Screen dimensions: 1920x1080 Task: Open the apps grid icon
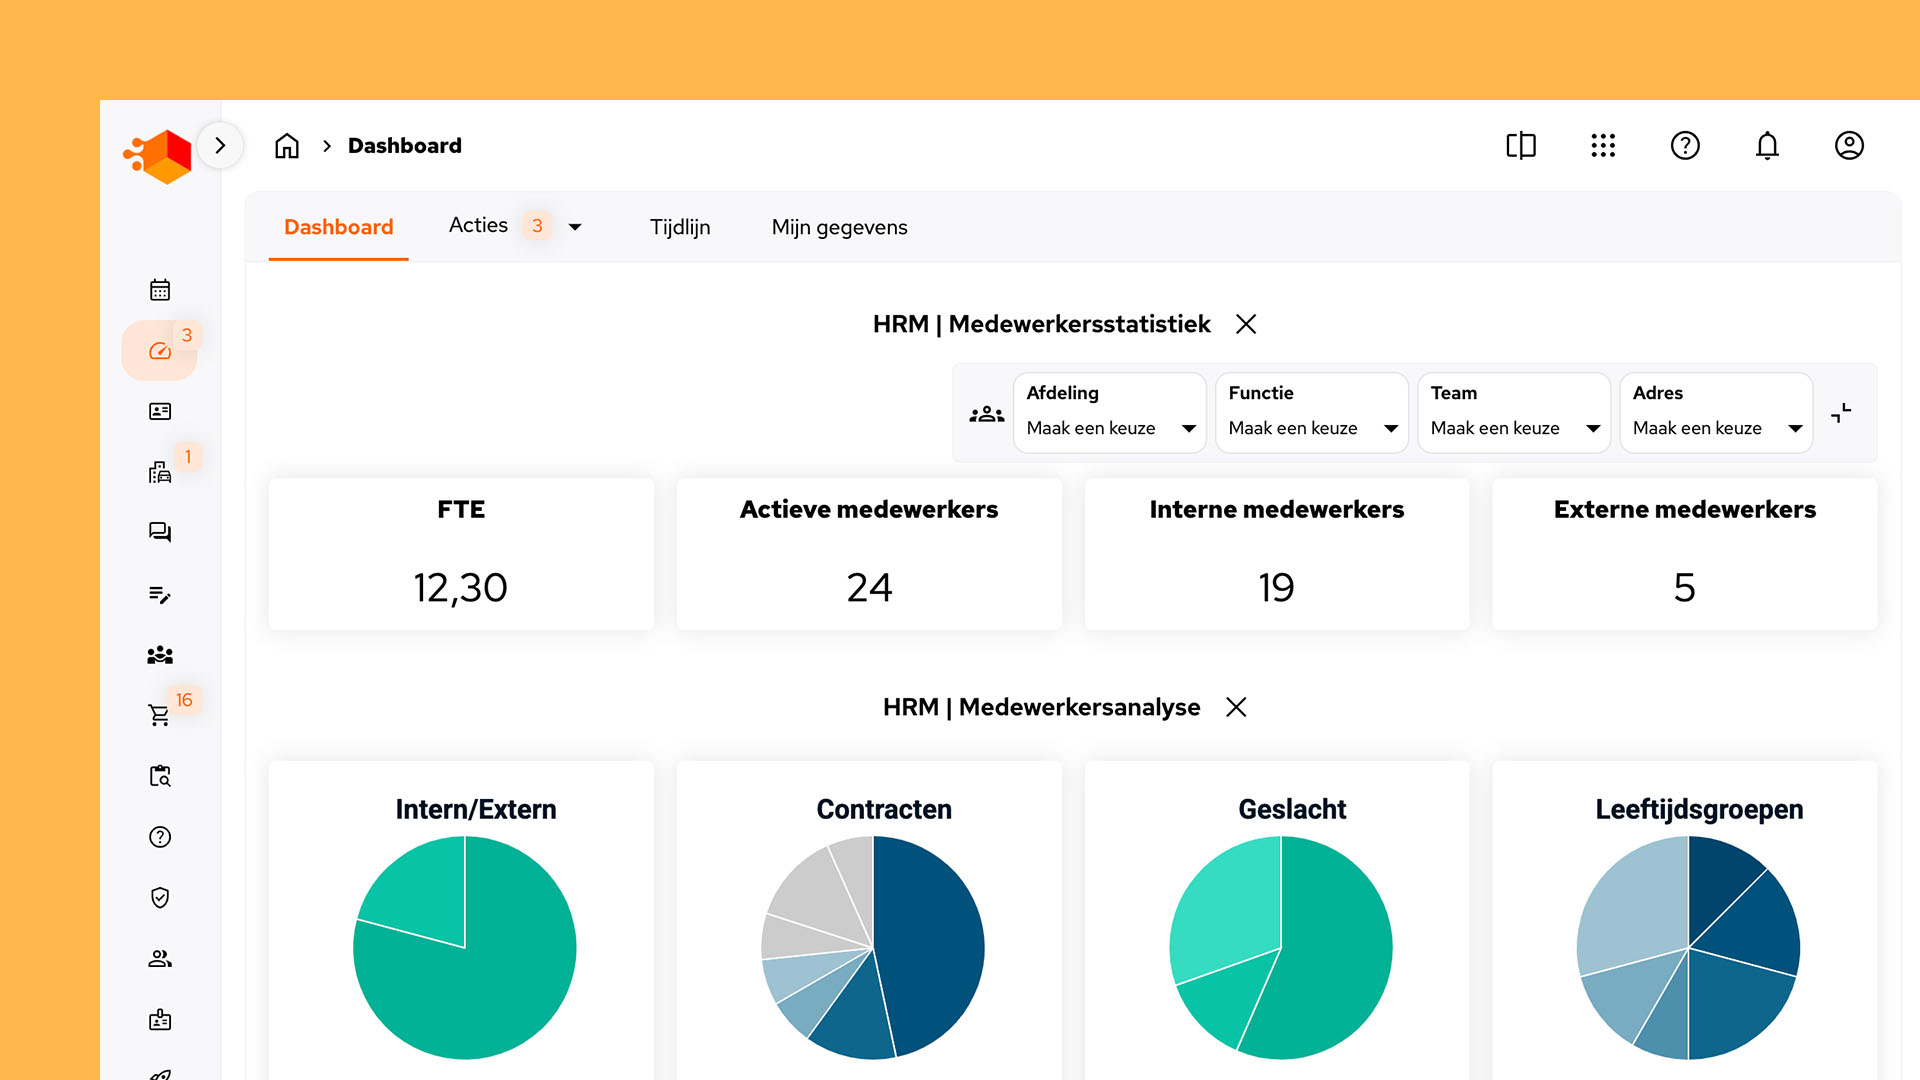pos(1603,146)
